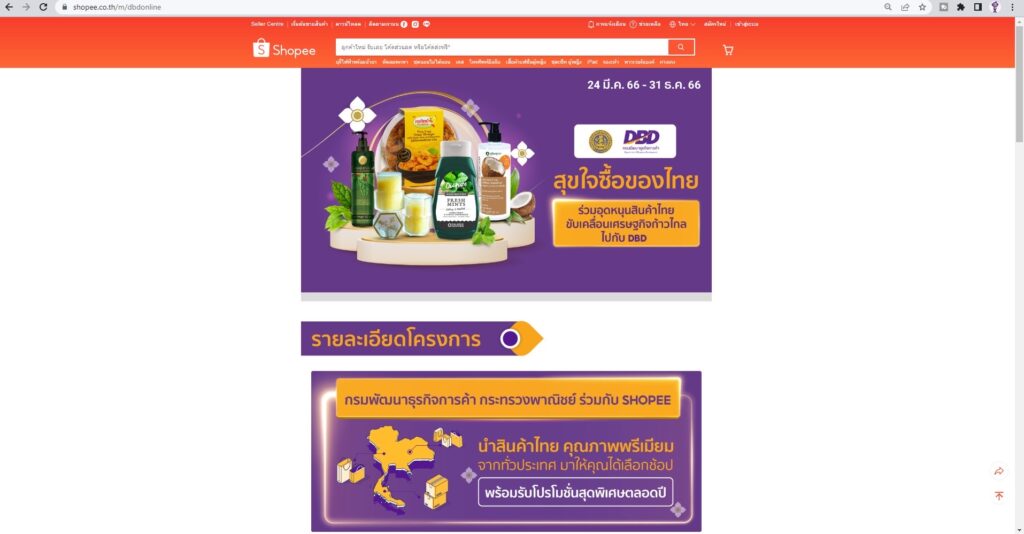Reload the page with the refresh button
Image resolution: width=1024 pixels, height=534 pixels.
coord(43,7)
